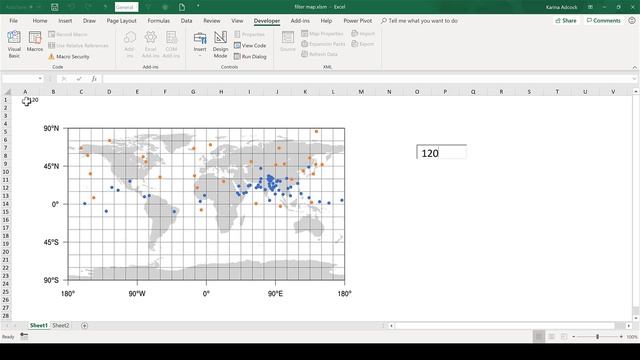Screen dimensions: 640x360
Task: Select row header 10
Action: point(6,172)
